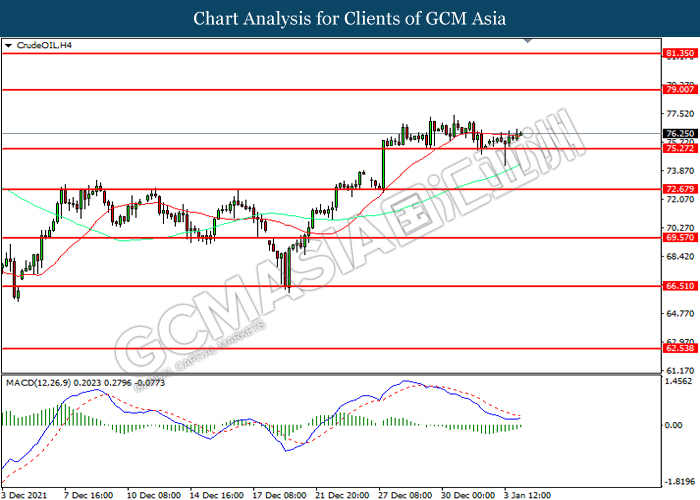This screenshot has height=500, width=700.
Task: Click the 27 Dec 08:00 time label
Action: click(x=405, y=495)
